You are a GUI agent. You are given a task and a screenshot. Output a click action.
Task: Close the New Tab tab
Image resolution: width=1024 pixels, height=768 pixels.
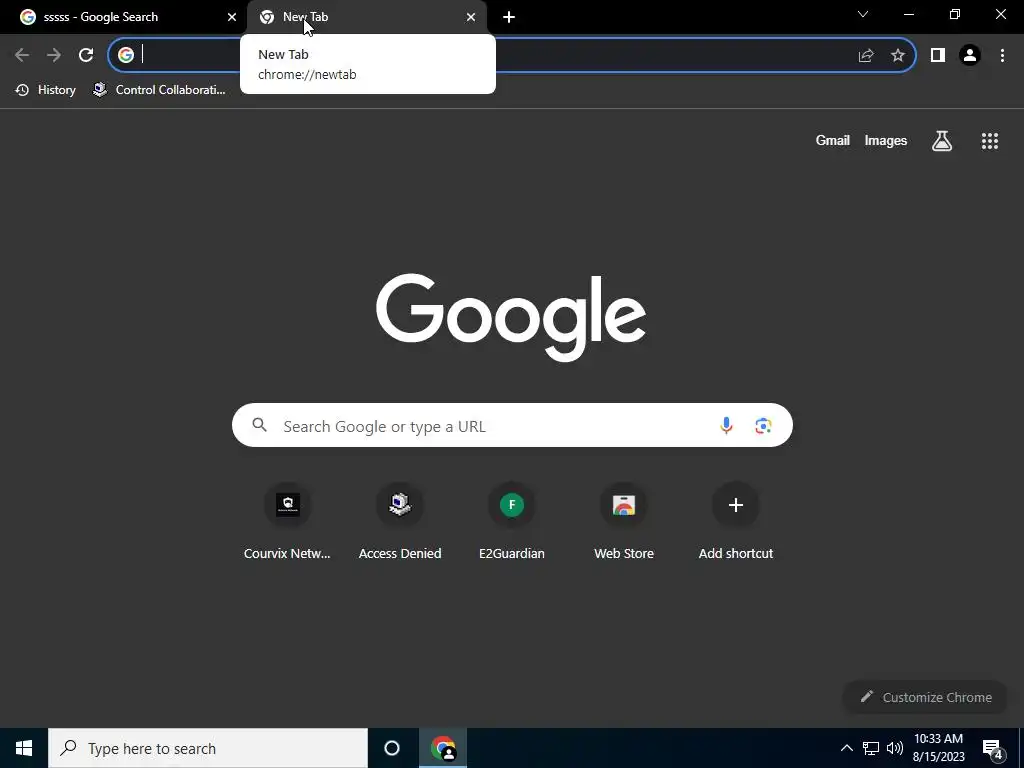tap(471, 17)
